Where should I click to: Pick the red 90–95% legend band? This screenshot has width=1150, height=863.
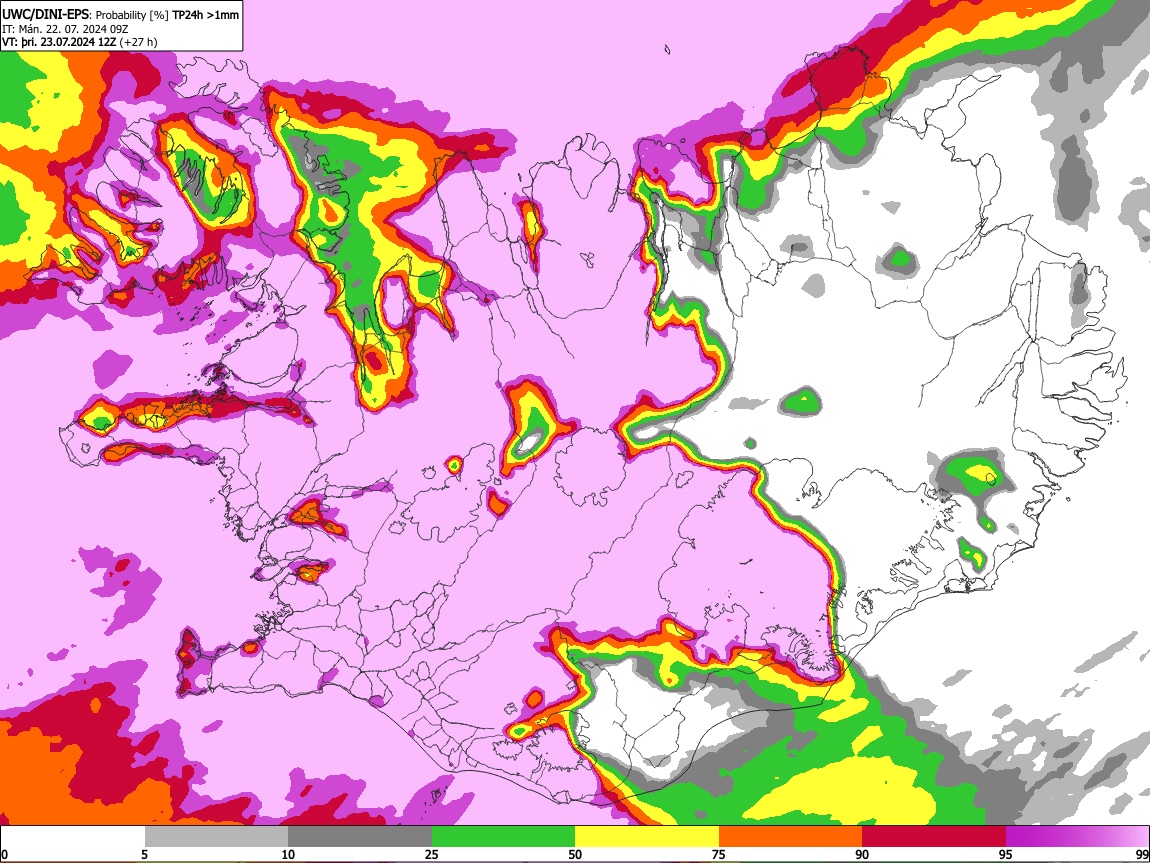[934, 837]
